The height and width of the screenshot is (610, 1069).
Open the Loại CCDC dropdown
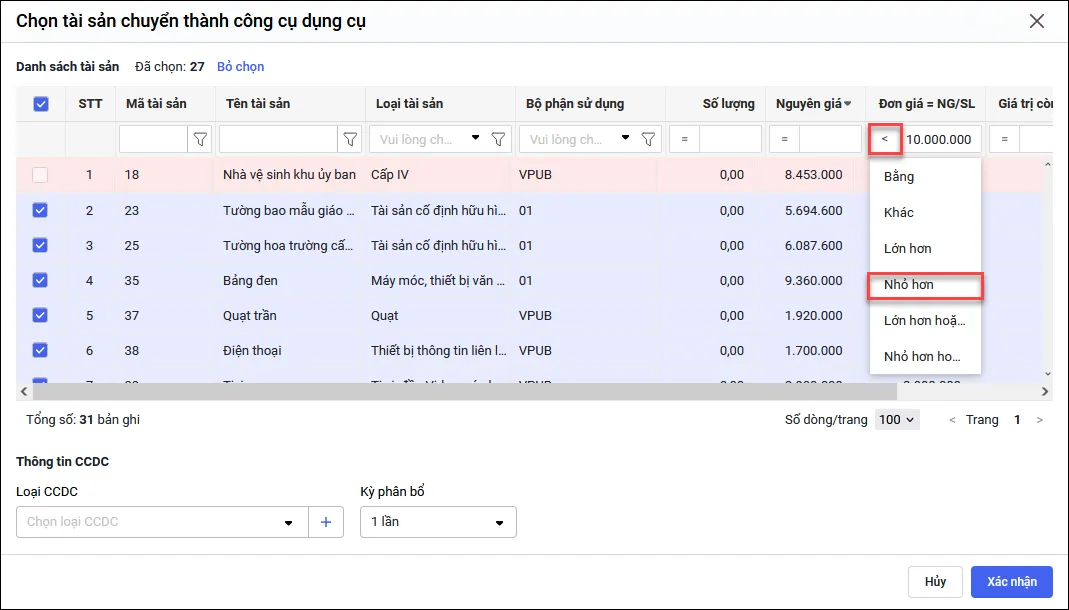click(x=289, y=522)
